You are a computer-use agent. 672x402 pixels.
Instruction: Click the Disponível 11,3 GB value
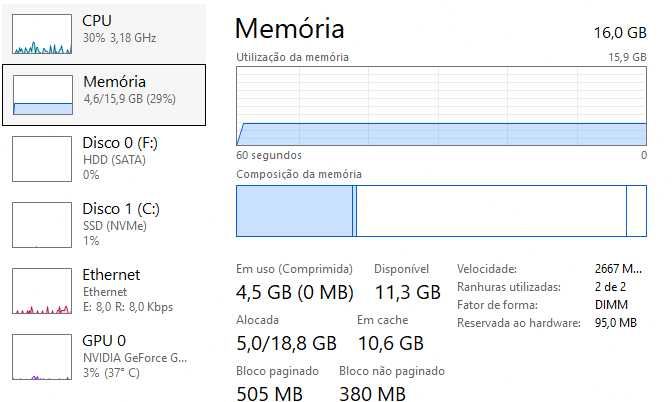[x=406, y=292]
